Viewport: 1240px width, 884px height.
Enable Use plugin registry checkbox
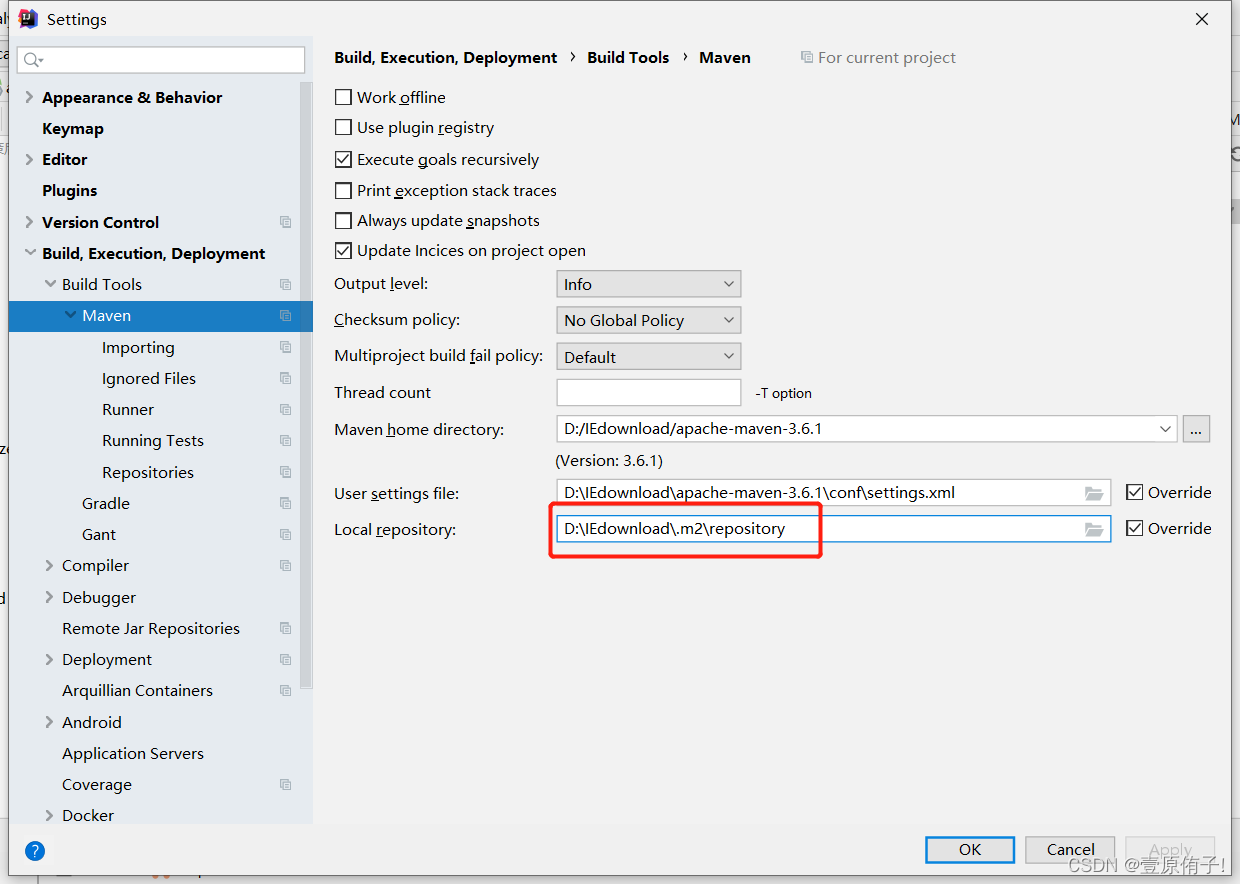click(343, 128)
